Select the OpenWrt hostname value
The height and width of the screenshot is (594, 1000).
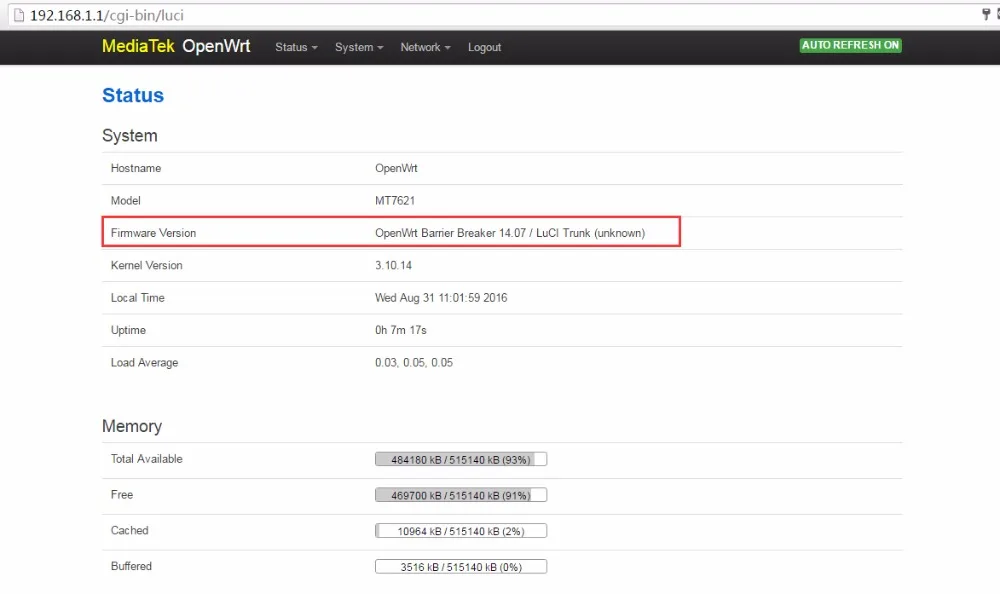[x=396, y=168]
